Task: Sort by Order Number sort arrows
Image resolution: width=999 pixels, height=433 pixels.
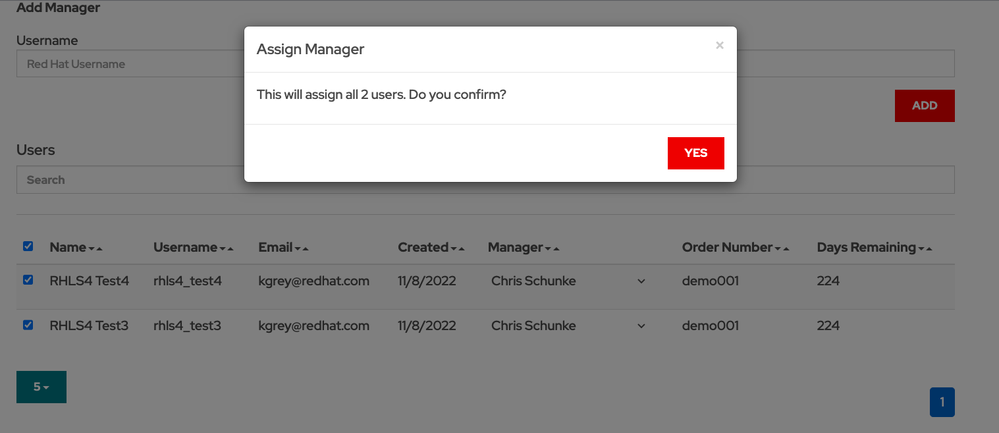Action: pos(784,248)
